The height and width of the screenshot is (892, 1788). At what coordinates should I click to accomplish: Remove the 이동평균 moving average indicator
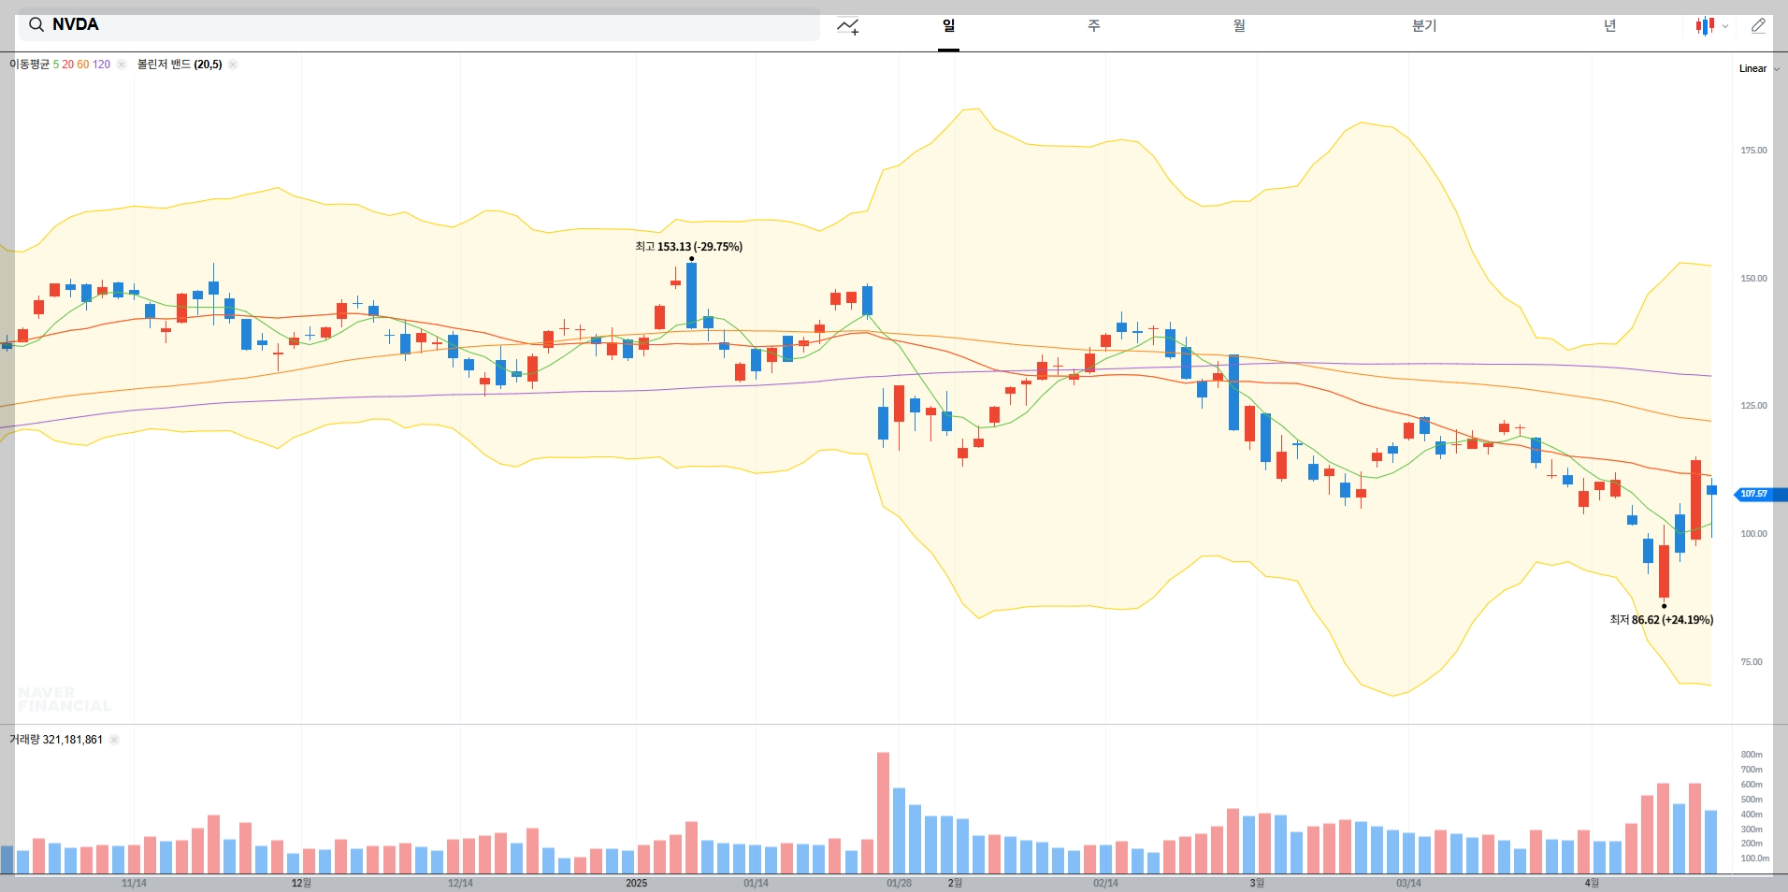(121, 64)
